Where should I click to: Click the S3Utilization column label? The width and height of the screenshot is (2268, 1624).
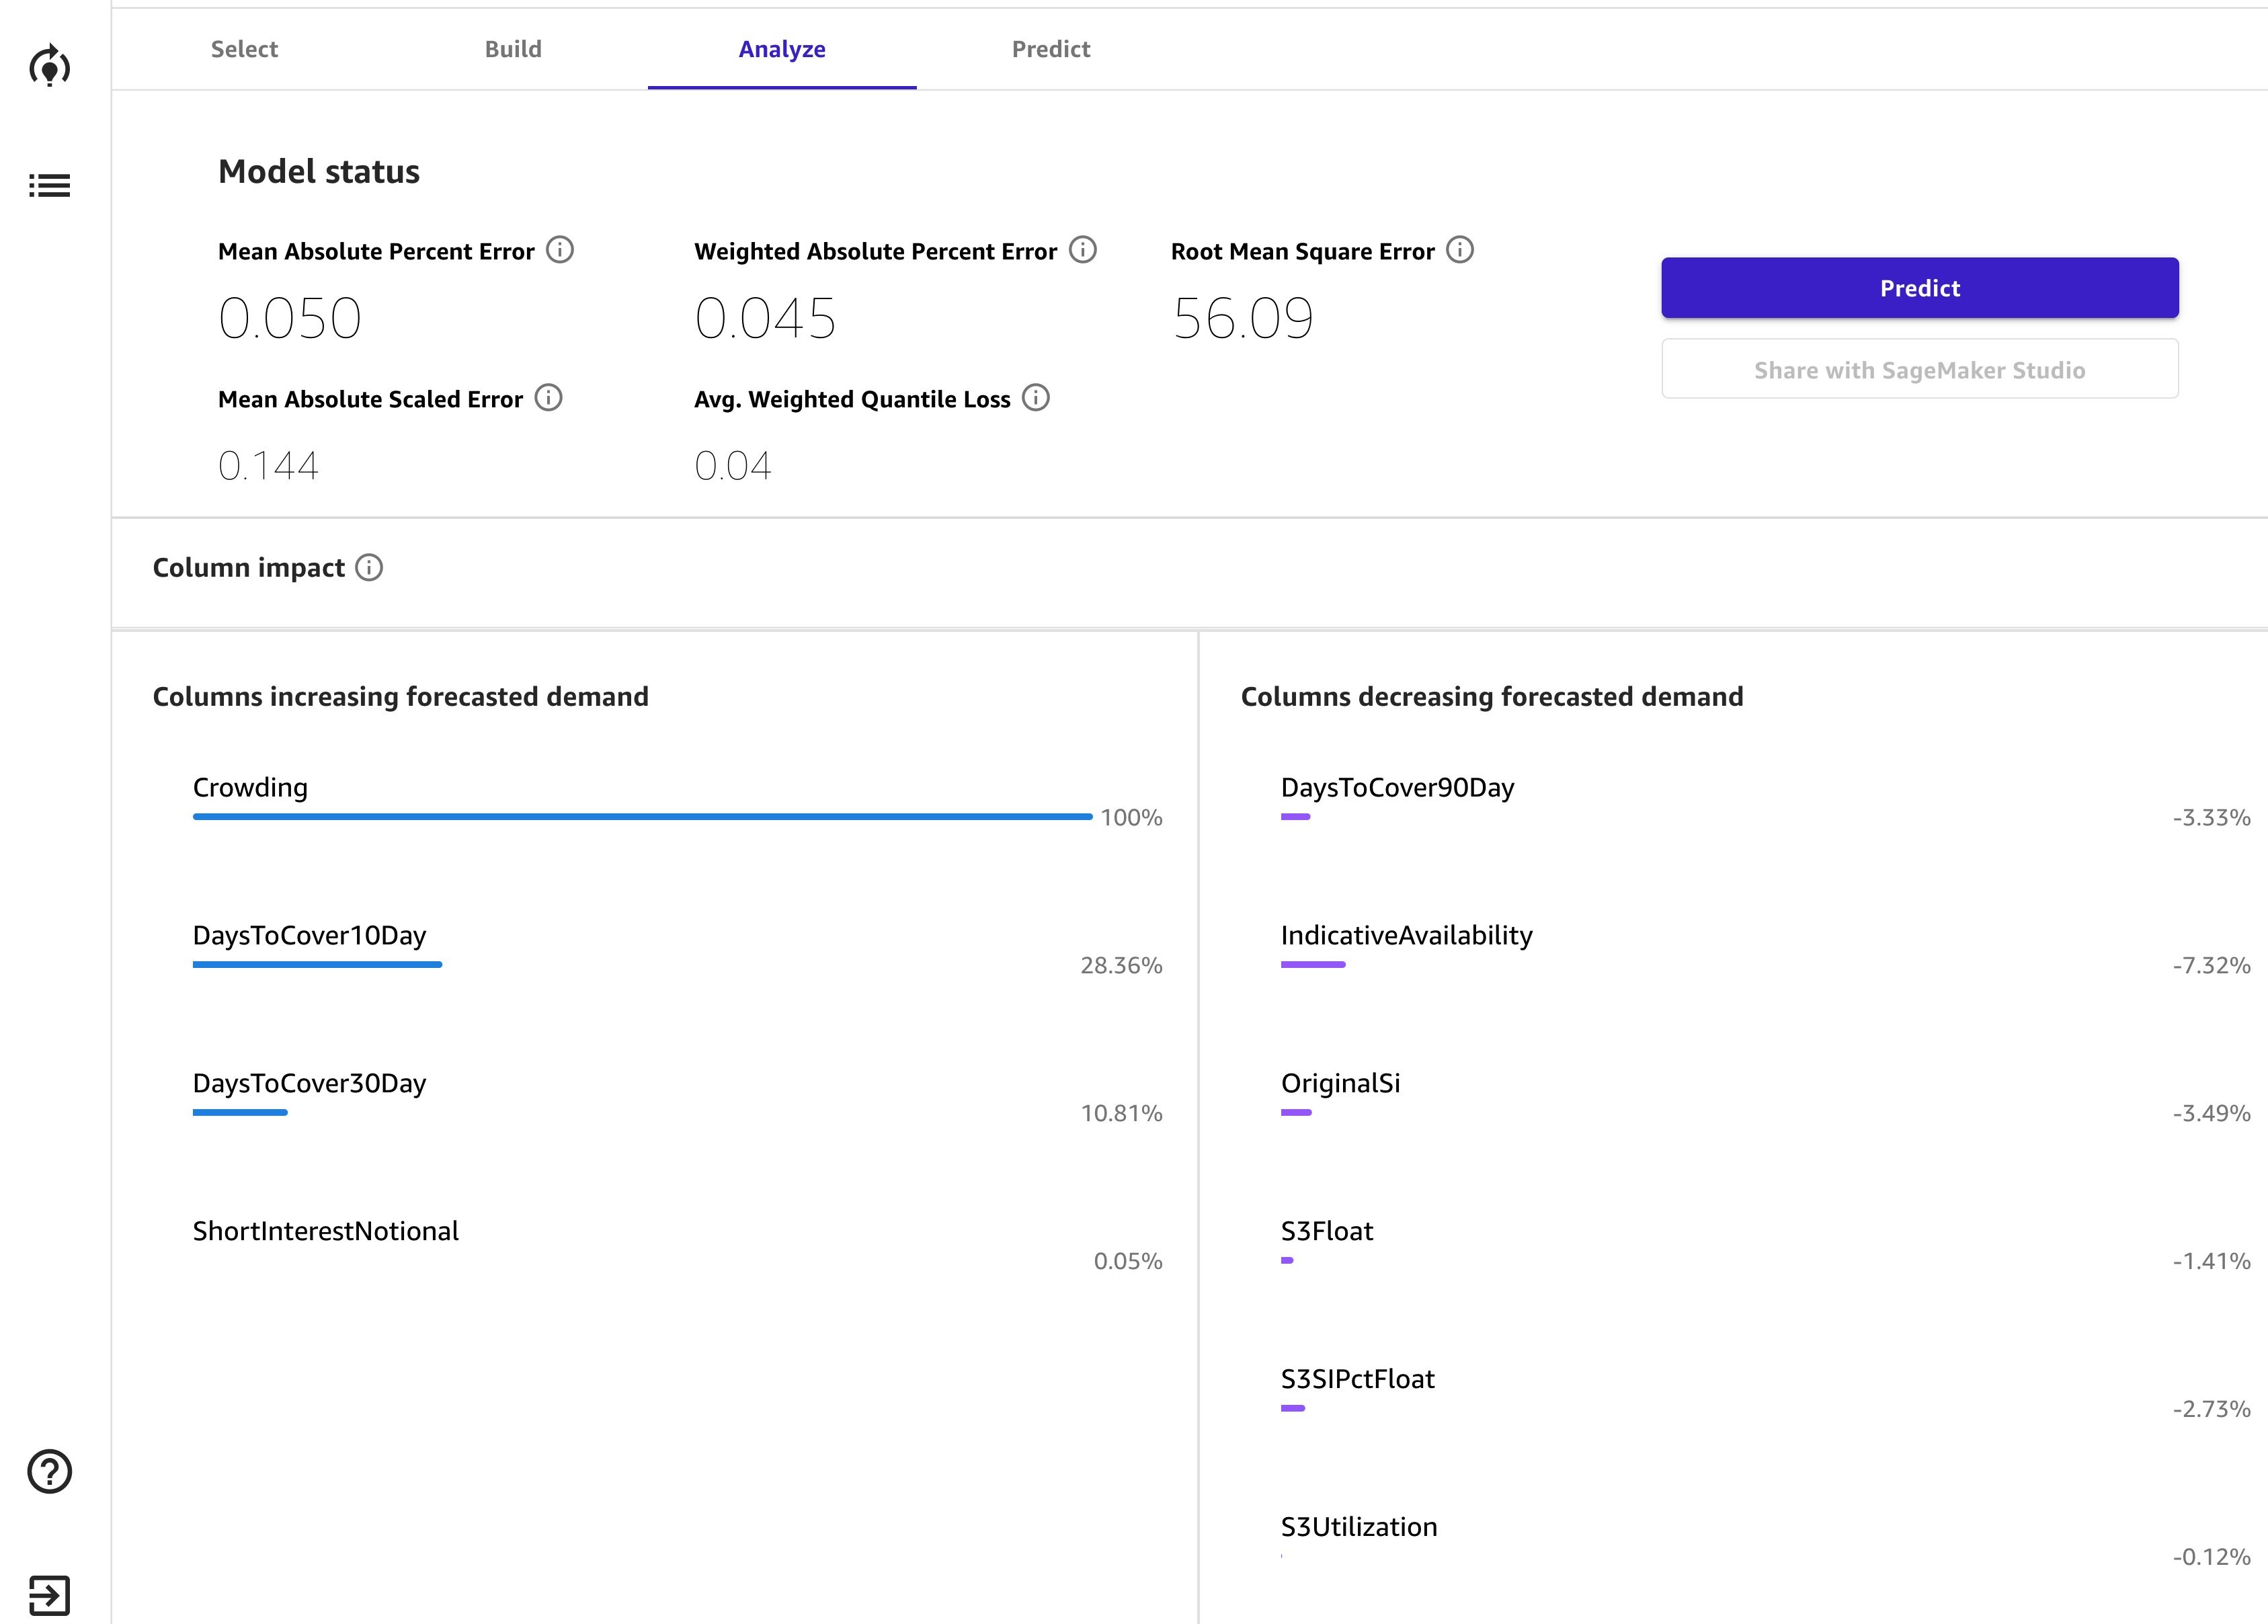tap(1359, 1527)
